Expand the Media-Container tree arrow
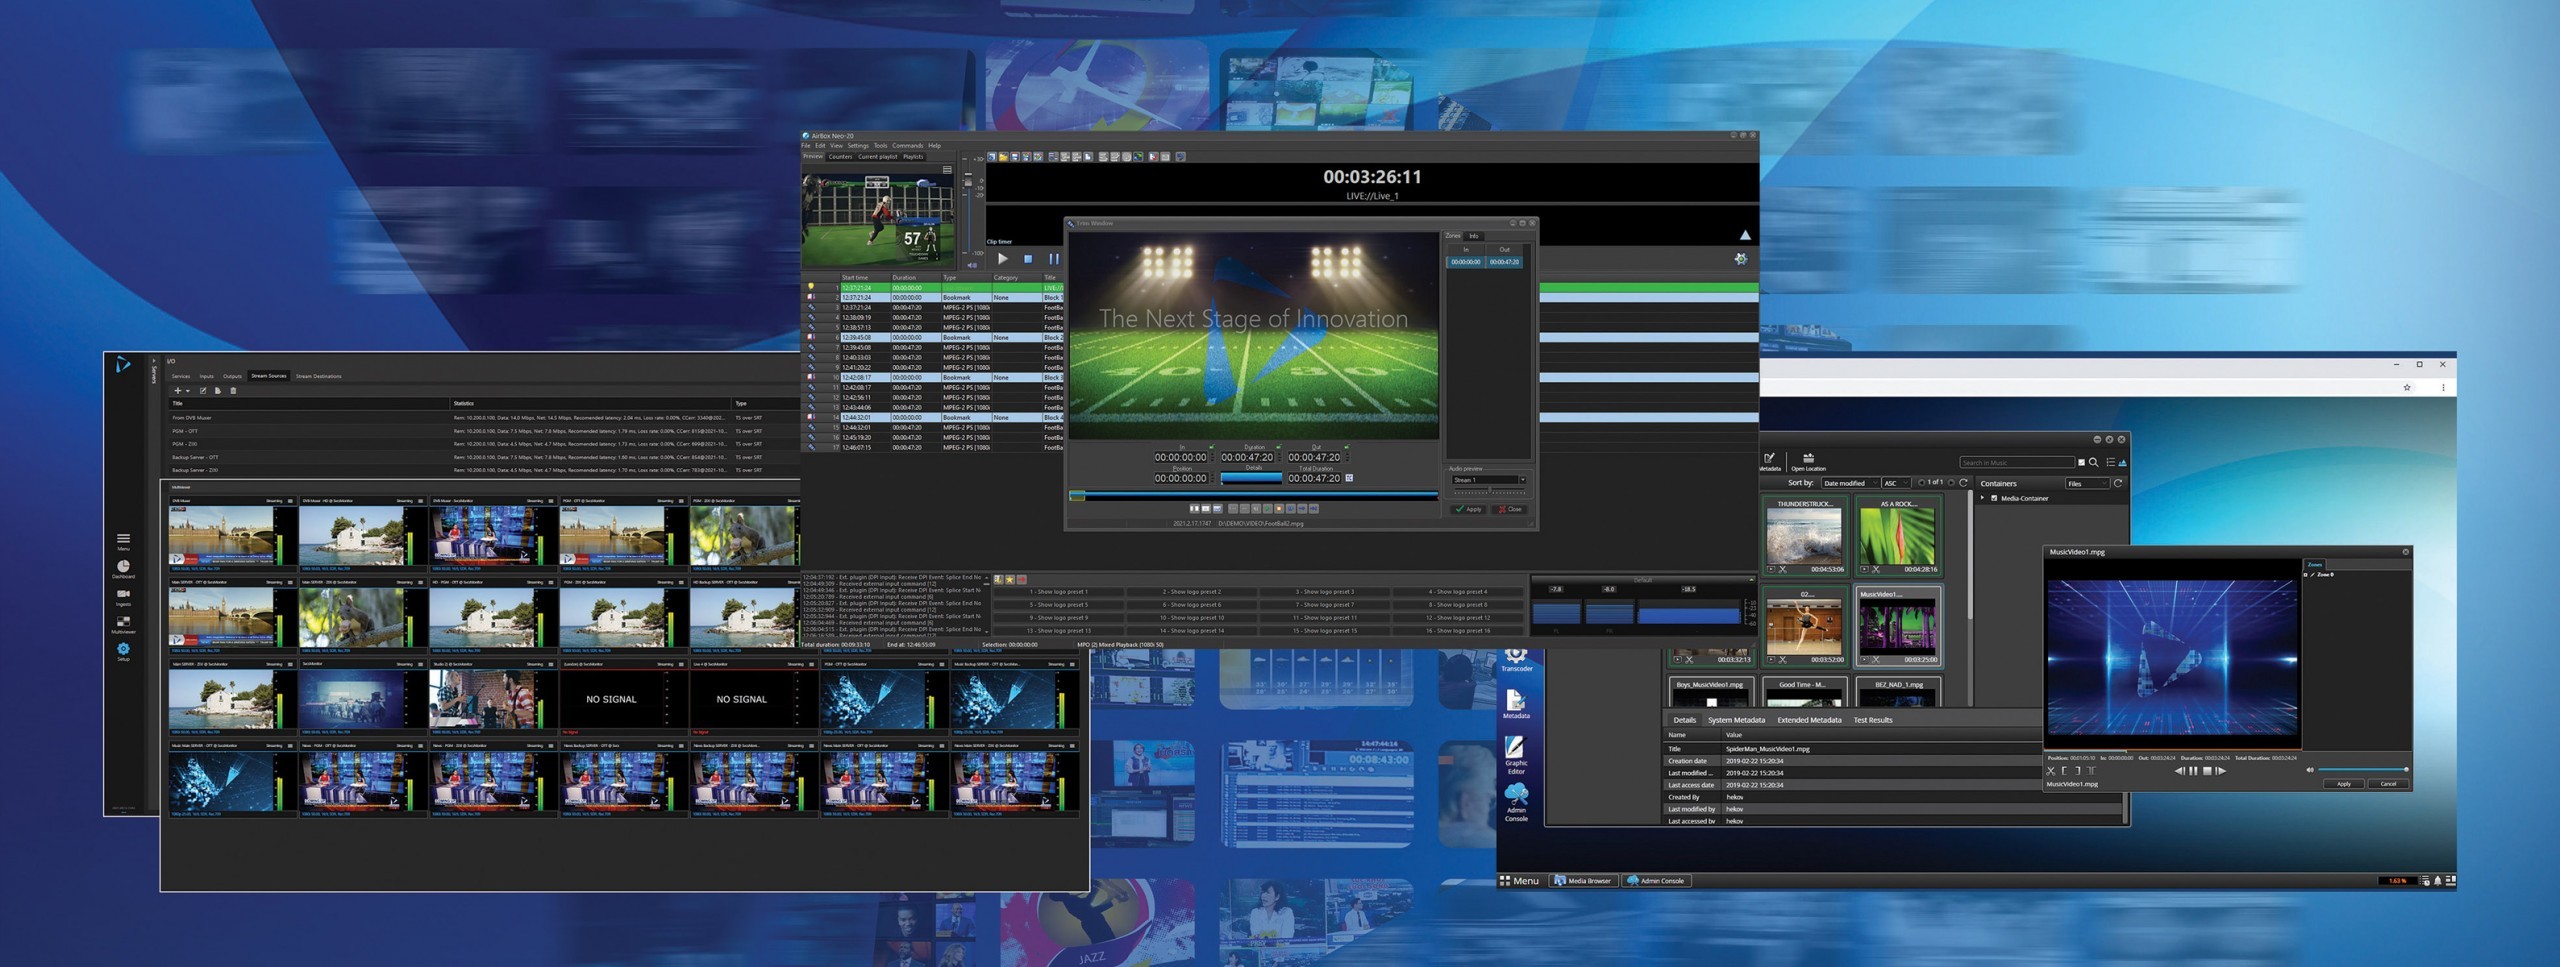 1982,498
